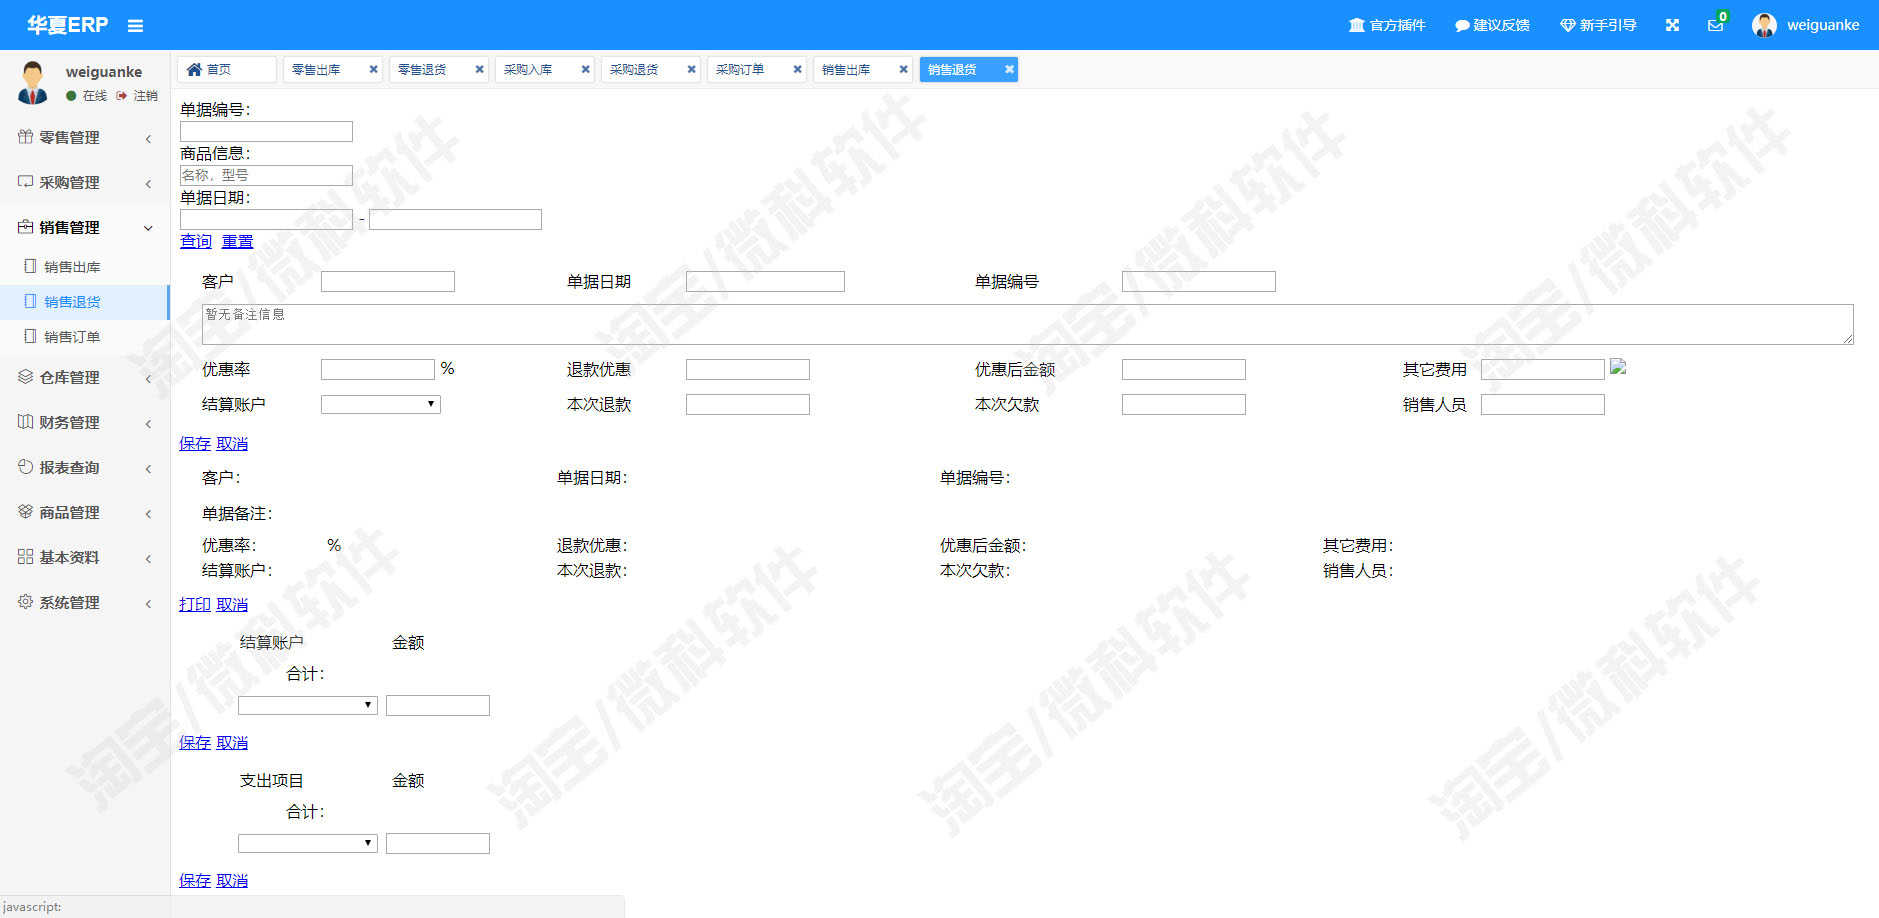Close the 销售出库 tab
Viewport: 1879px width, 918px height.
coord(903,69)
